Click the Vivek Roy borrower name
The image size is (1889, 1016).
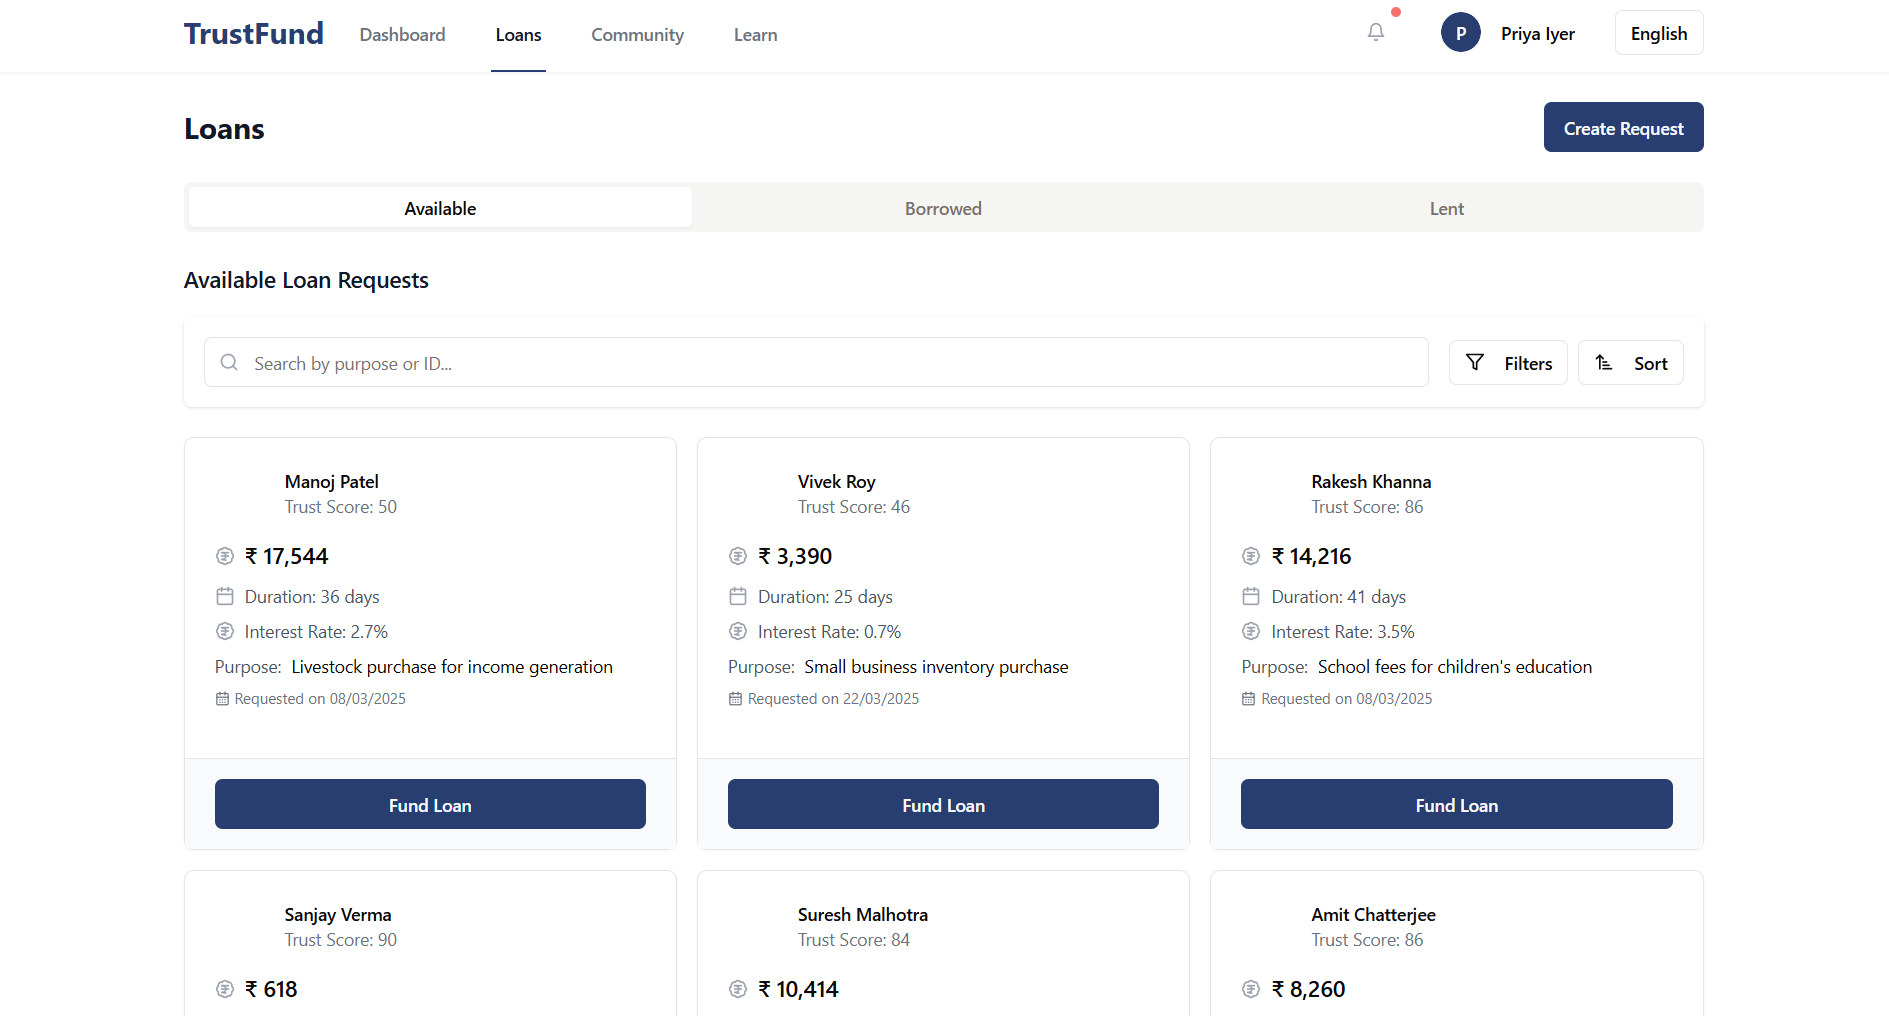click(836, 482)
